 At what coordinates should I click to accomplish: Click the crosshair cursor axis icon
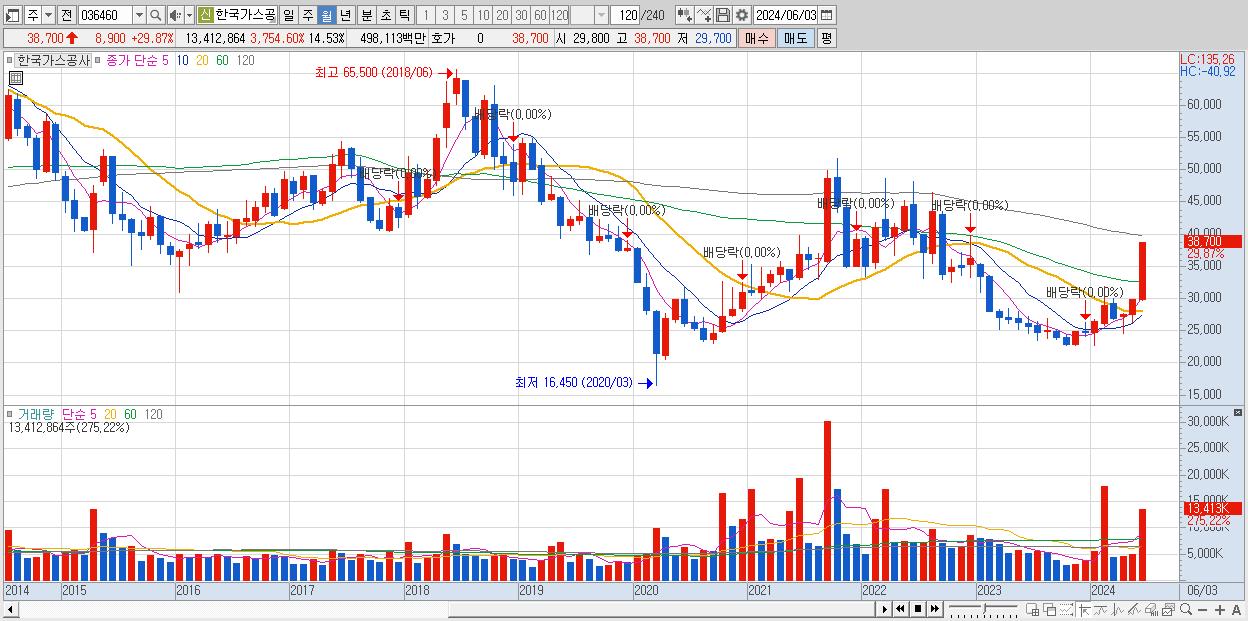pyautogui.click(x=1084, y=609)
